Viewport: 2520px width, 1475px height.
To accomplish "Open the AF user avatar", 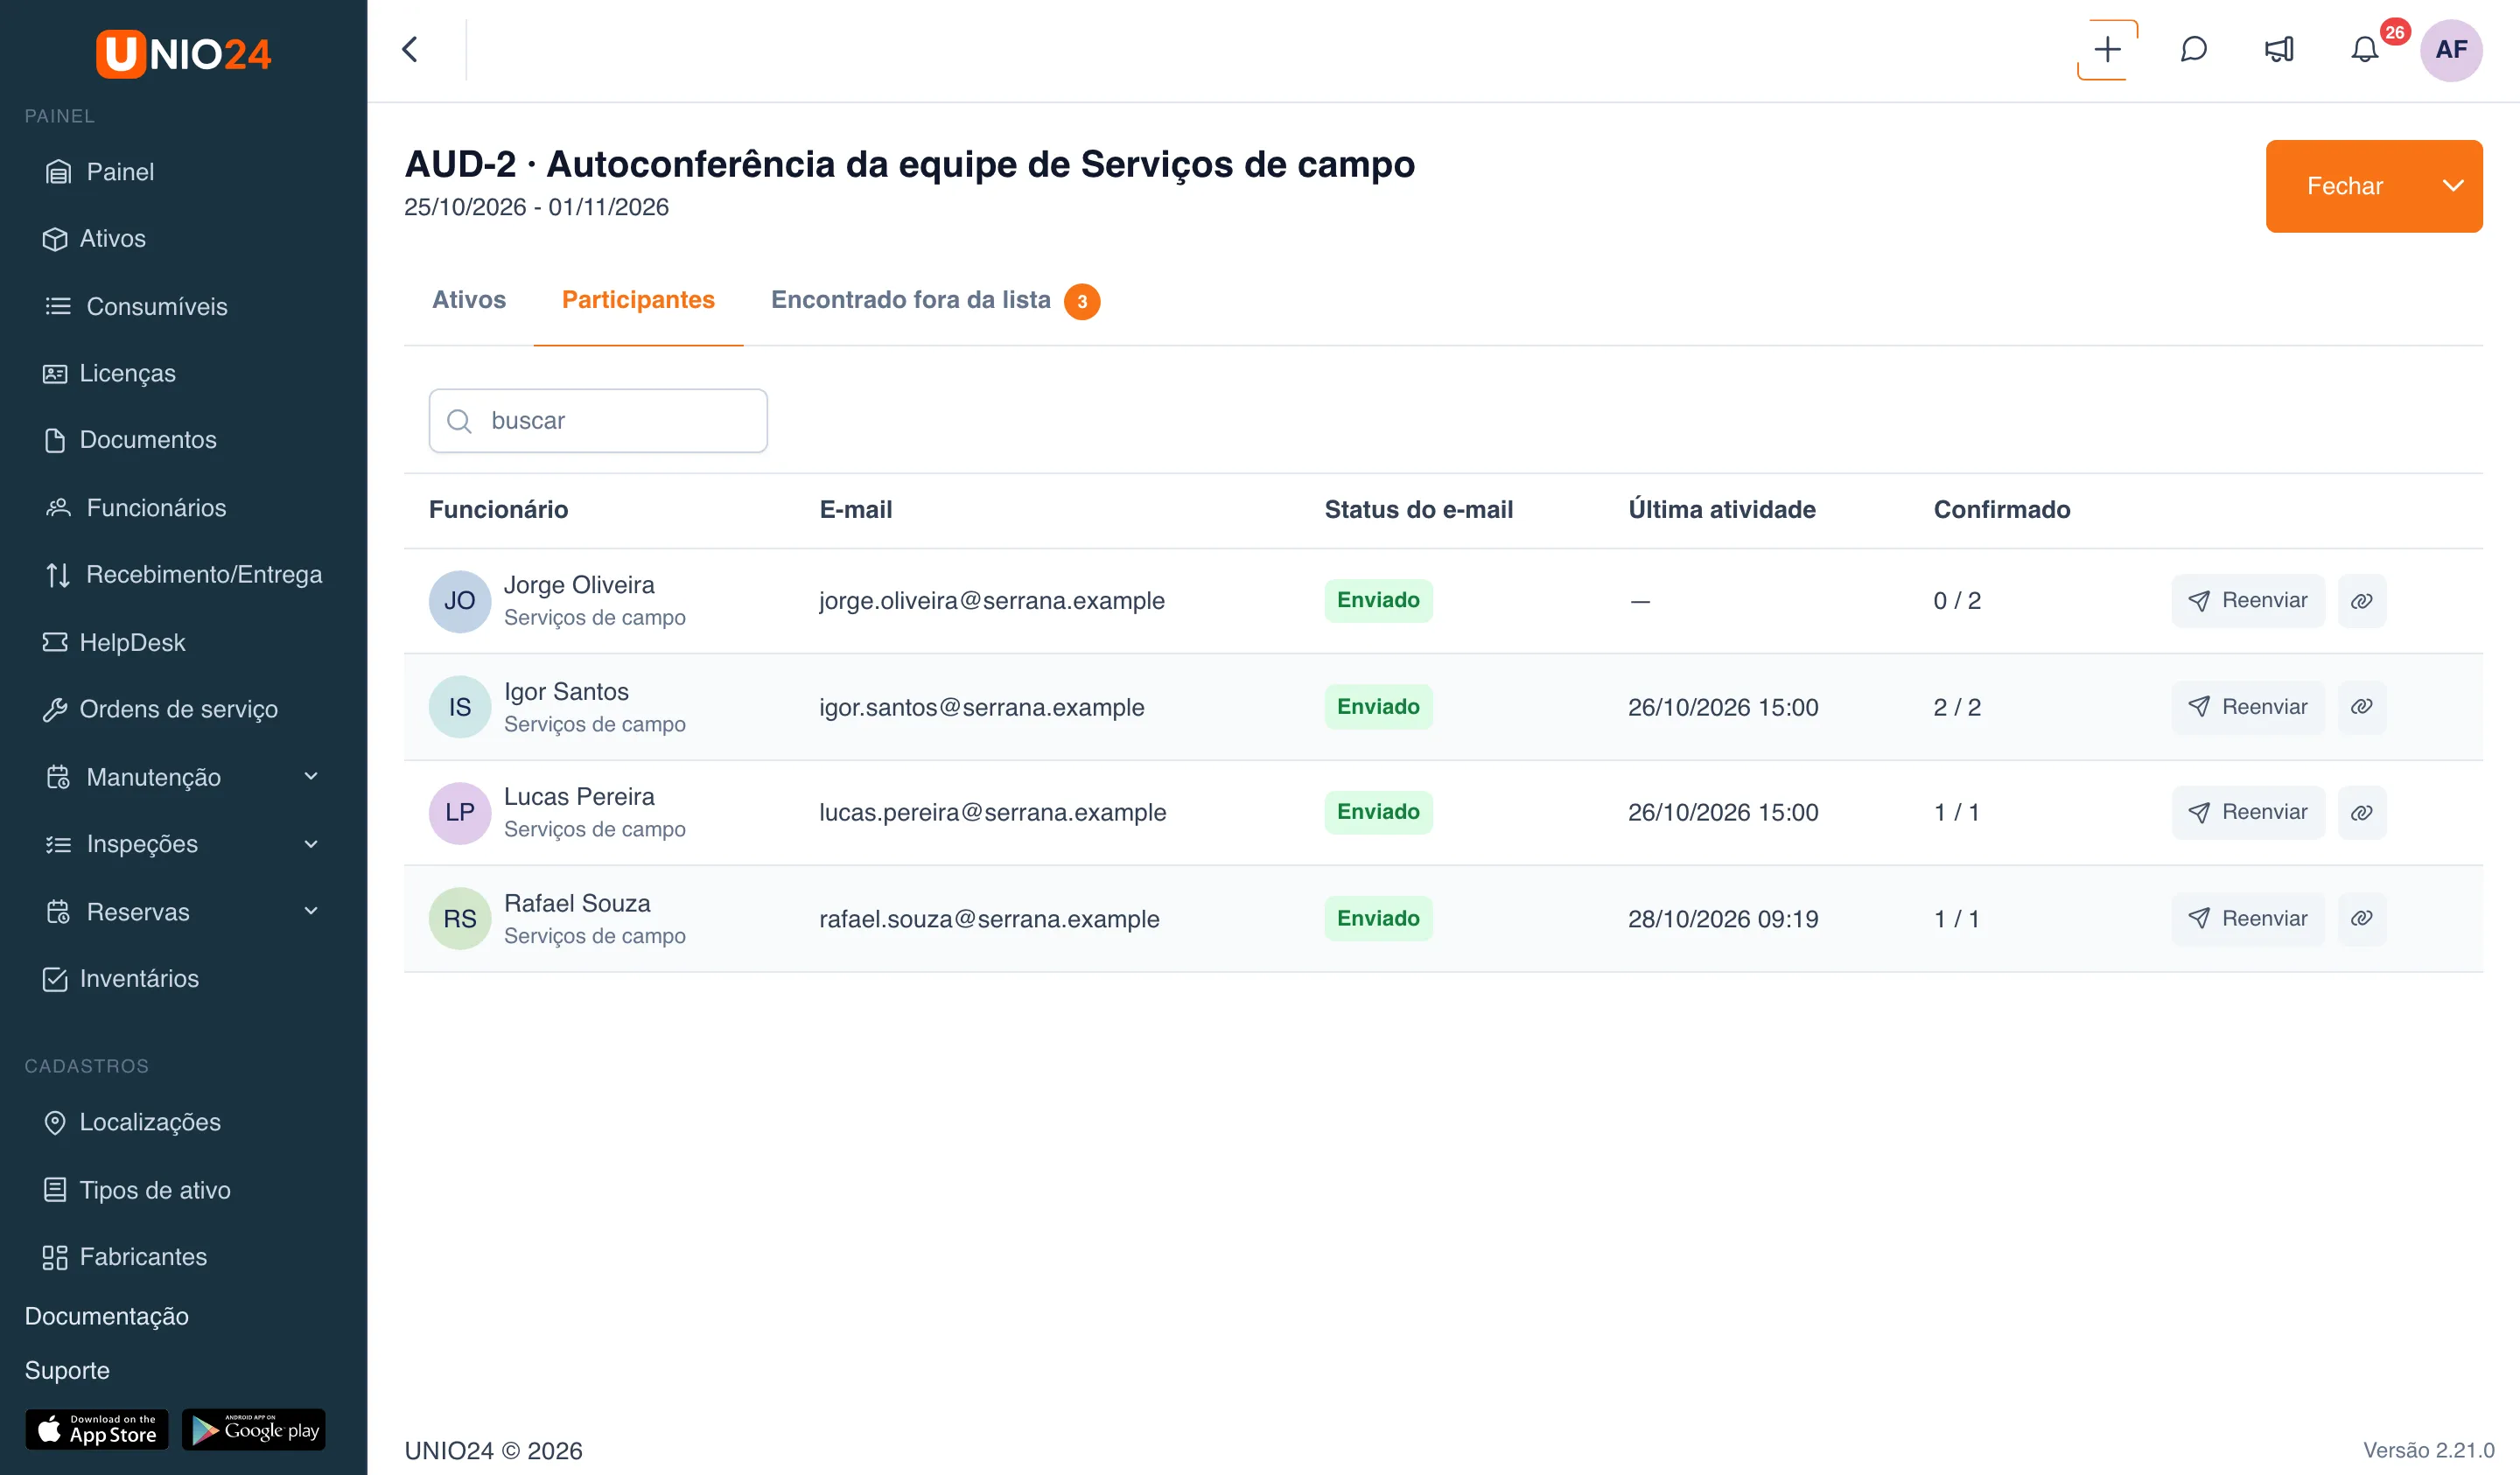I will tap(2450, 49).
